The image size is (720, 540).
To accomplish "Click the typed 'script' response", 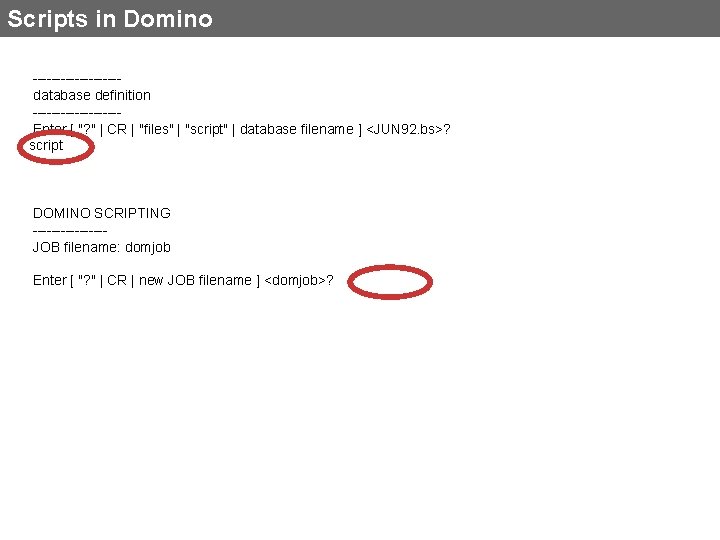I will point(46,146).
